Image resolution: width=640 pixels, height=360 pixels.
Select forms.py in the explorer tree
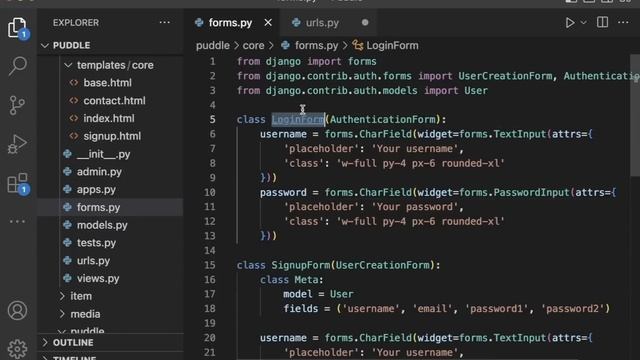click(98, 207)
